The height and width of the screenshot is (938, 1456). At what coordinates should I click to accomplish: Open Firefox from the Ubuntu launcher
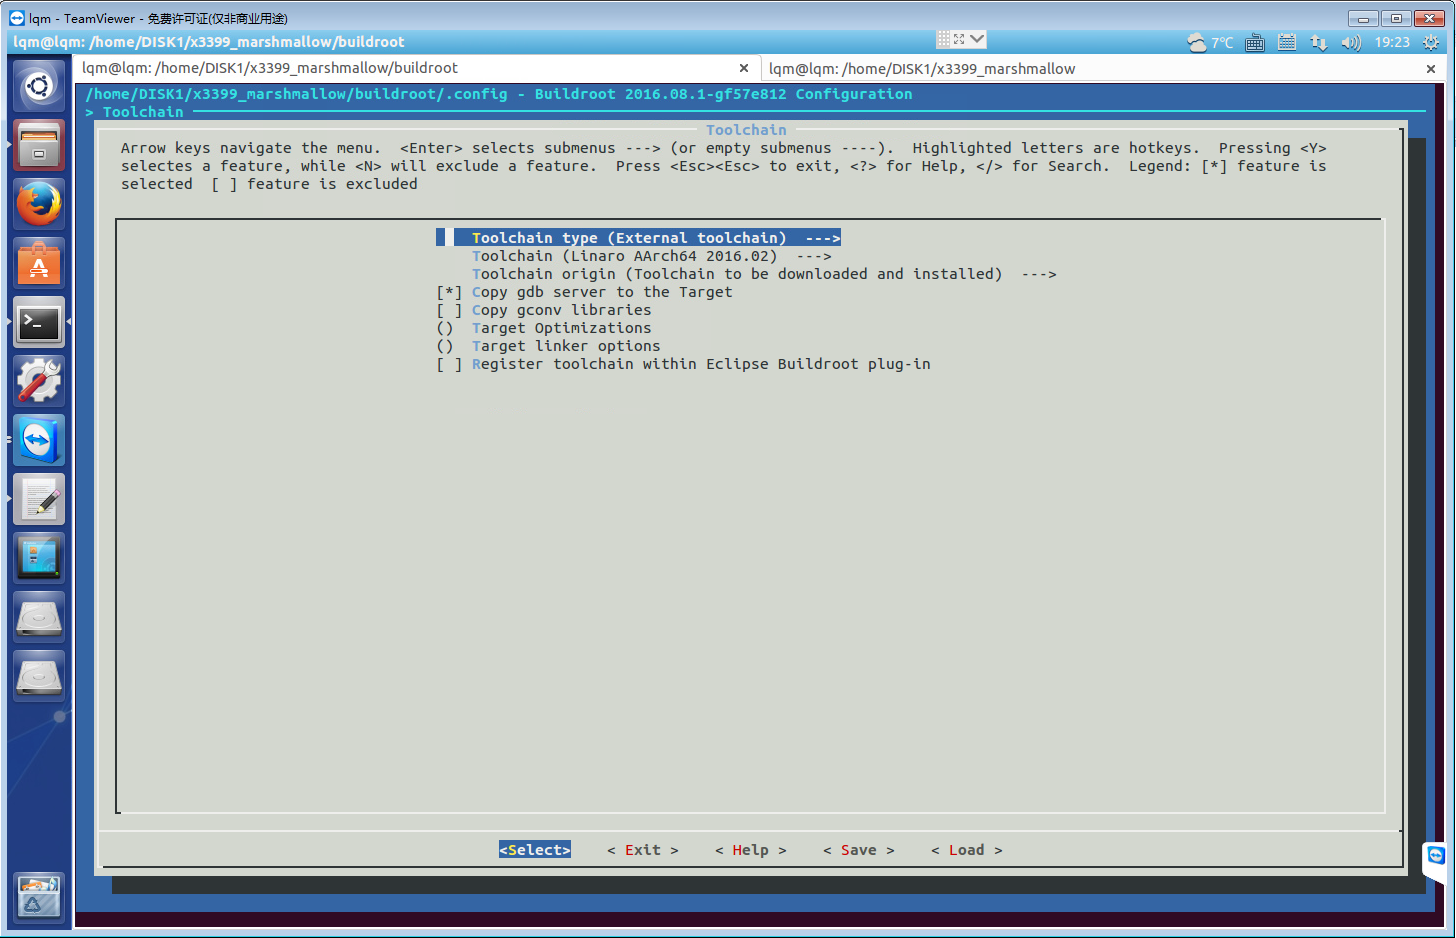tap(39, 204)
